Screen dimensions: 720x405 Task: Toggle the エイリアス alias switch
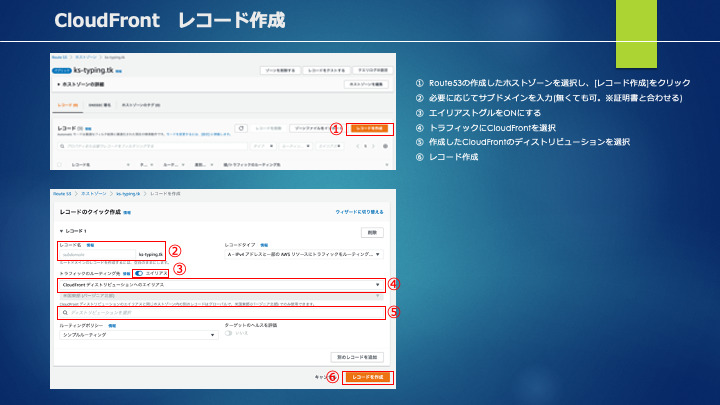(139, 273)
